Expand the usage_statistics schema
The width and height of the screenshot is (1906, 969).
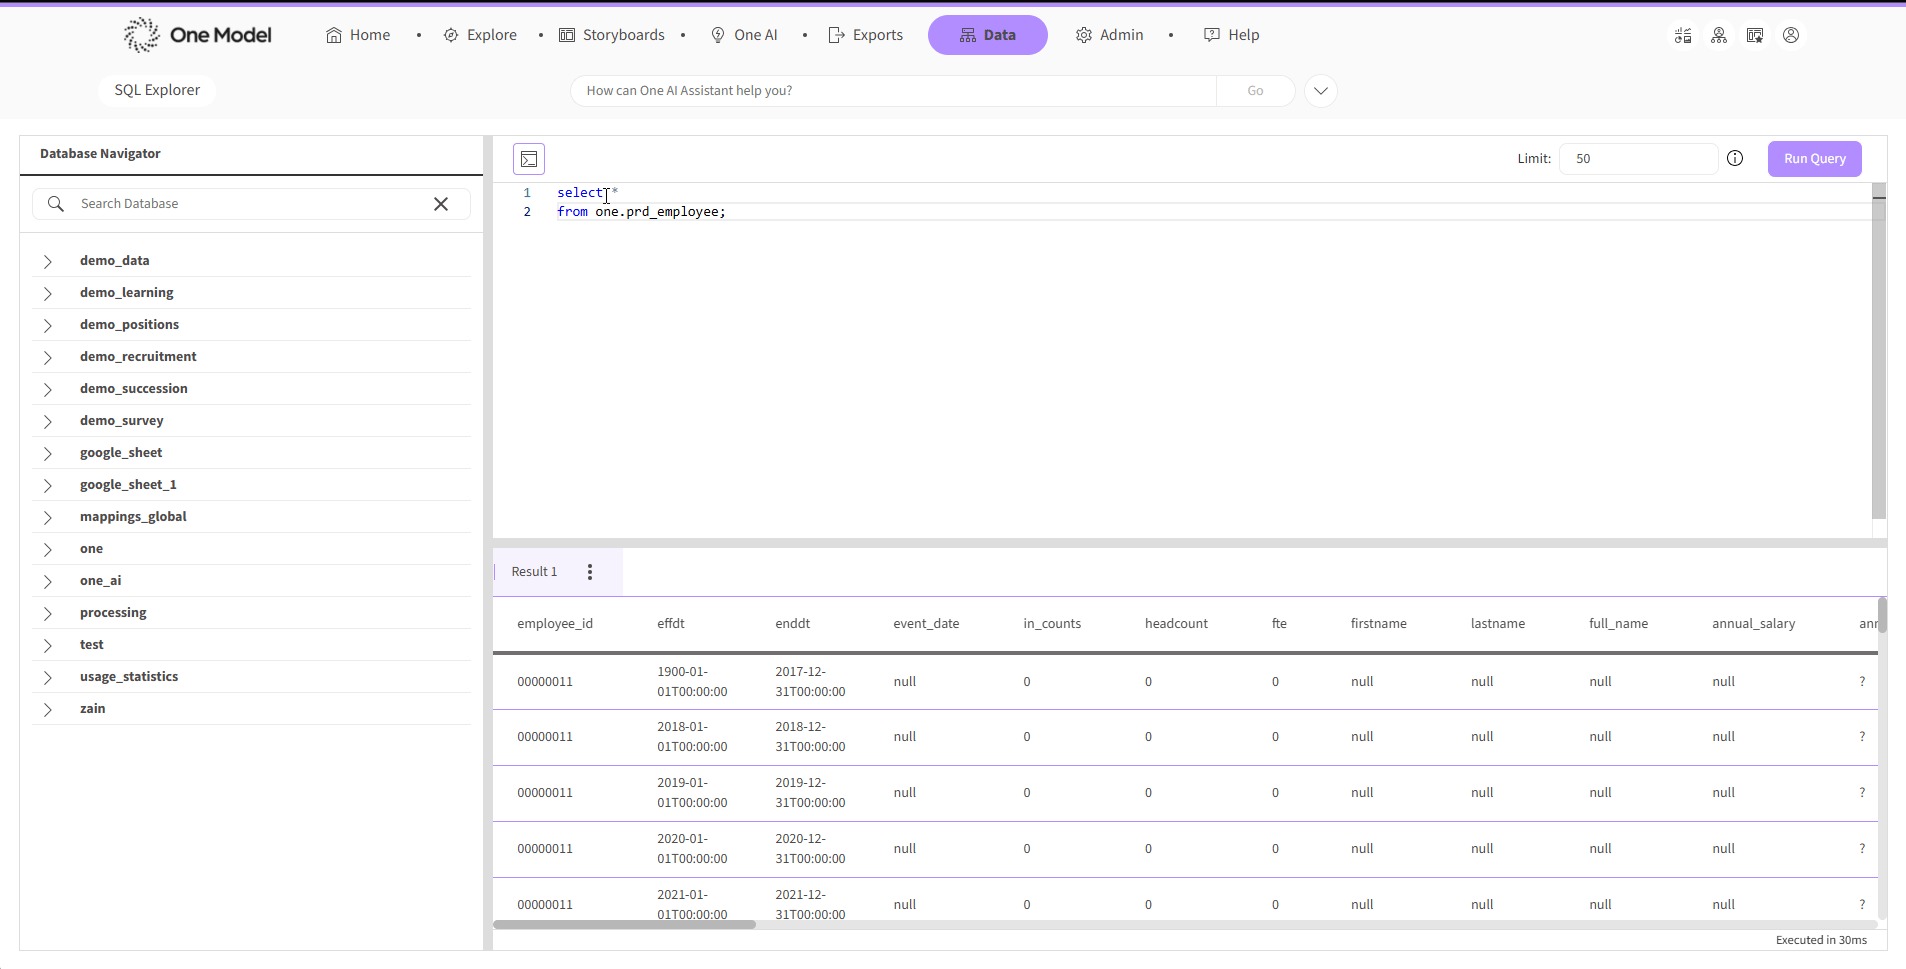(x=48, y=677)
